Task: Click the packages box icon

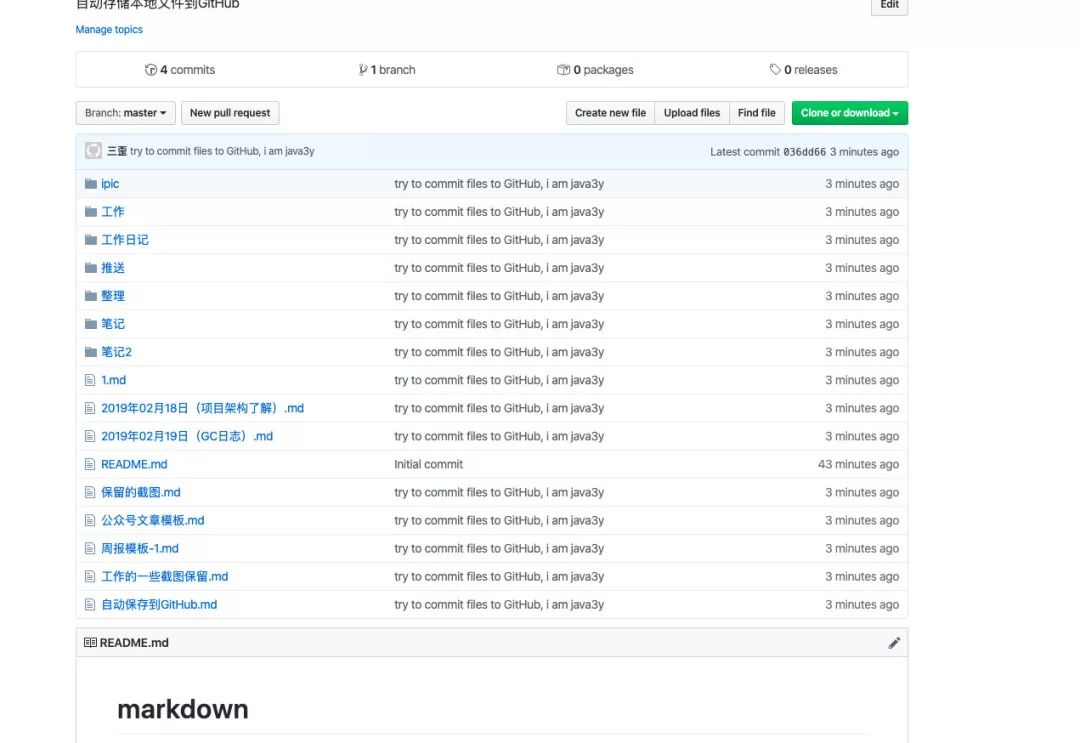Action: click(563, 70)
